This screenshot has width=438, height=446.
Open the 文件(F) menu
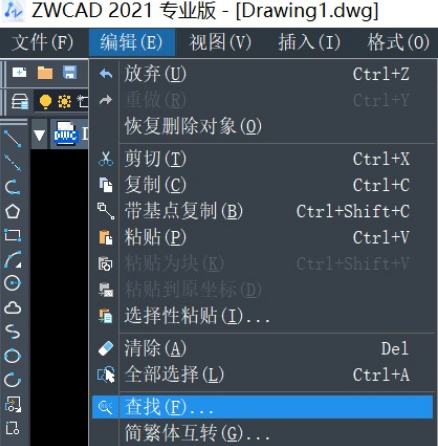coord(42,43)
